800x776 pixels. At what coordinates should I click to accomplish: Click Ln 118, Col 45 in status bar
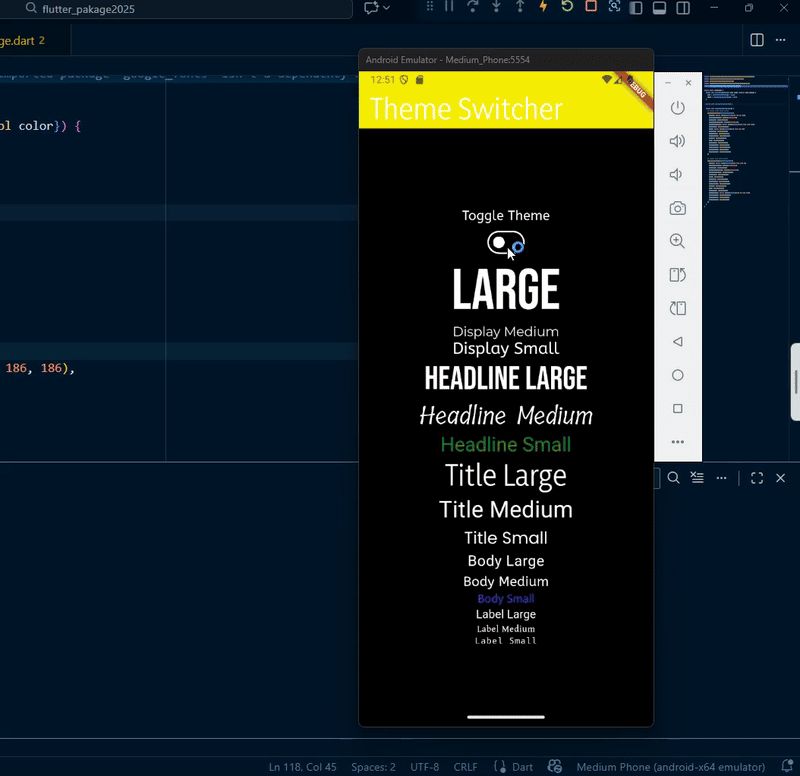coord(303,767)
